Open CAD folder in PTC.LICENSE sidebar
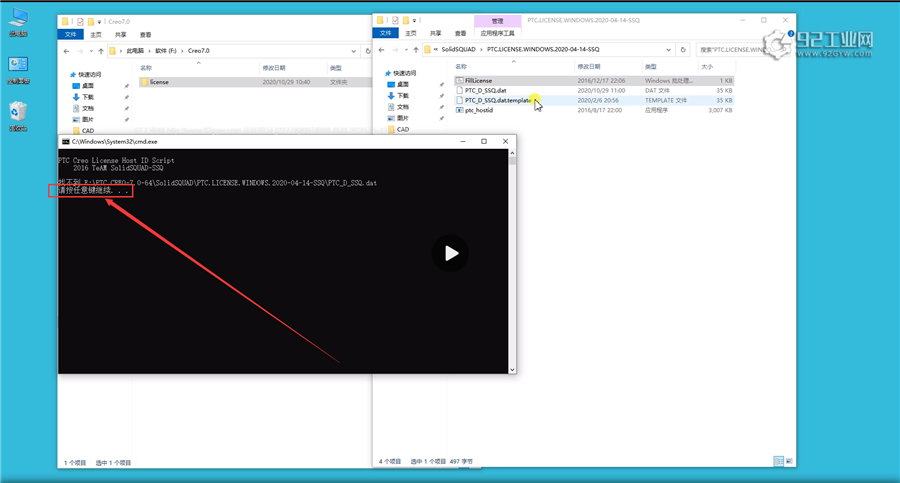900x483 pixels. 399,129
